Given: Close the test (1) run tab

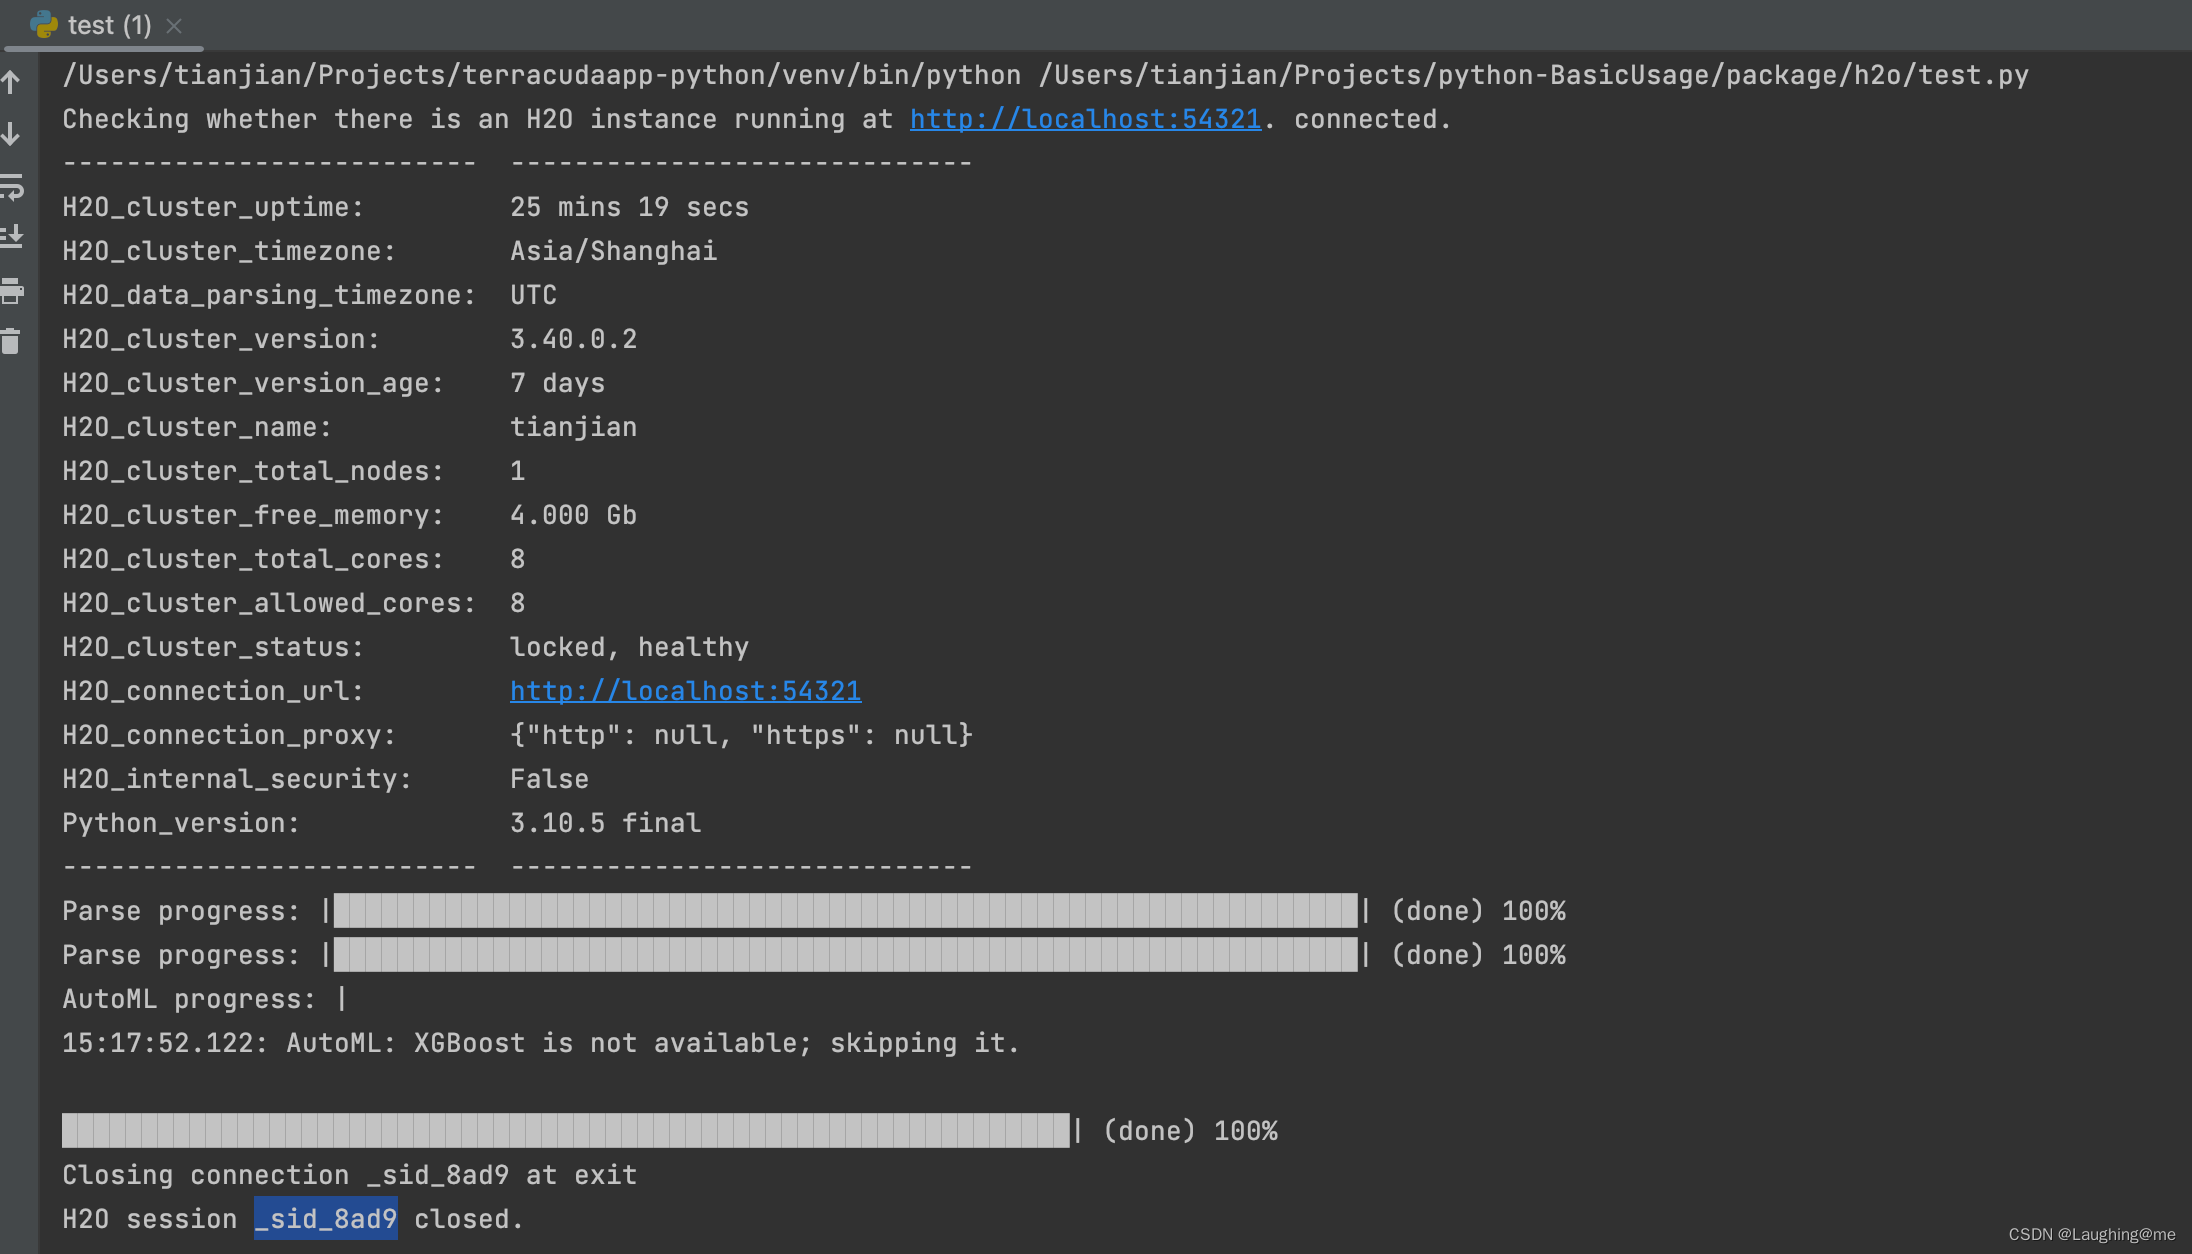Looking at the screenshot, I should pyautogui.click(x=175, y=25).
